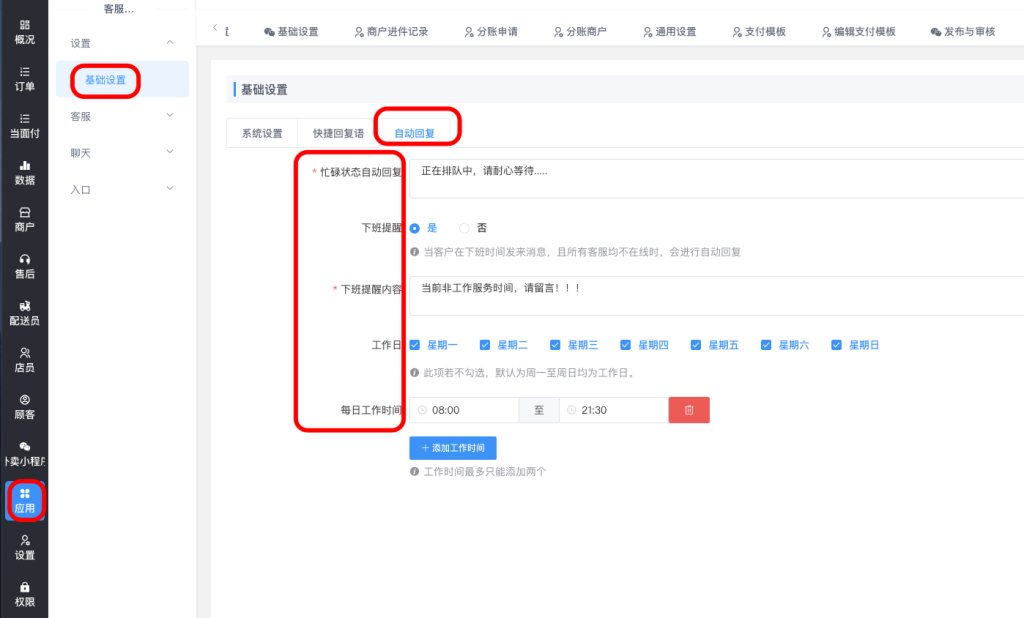Switch to 快捷回复语 tab
The width and height of the screenshot is (1024, 618).
pyautogui.click(x=338, y=133)
